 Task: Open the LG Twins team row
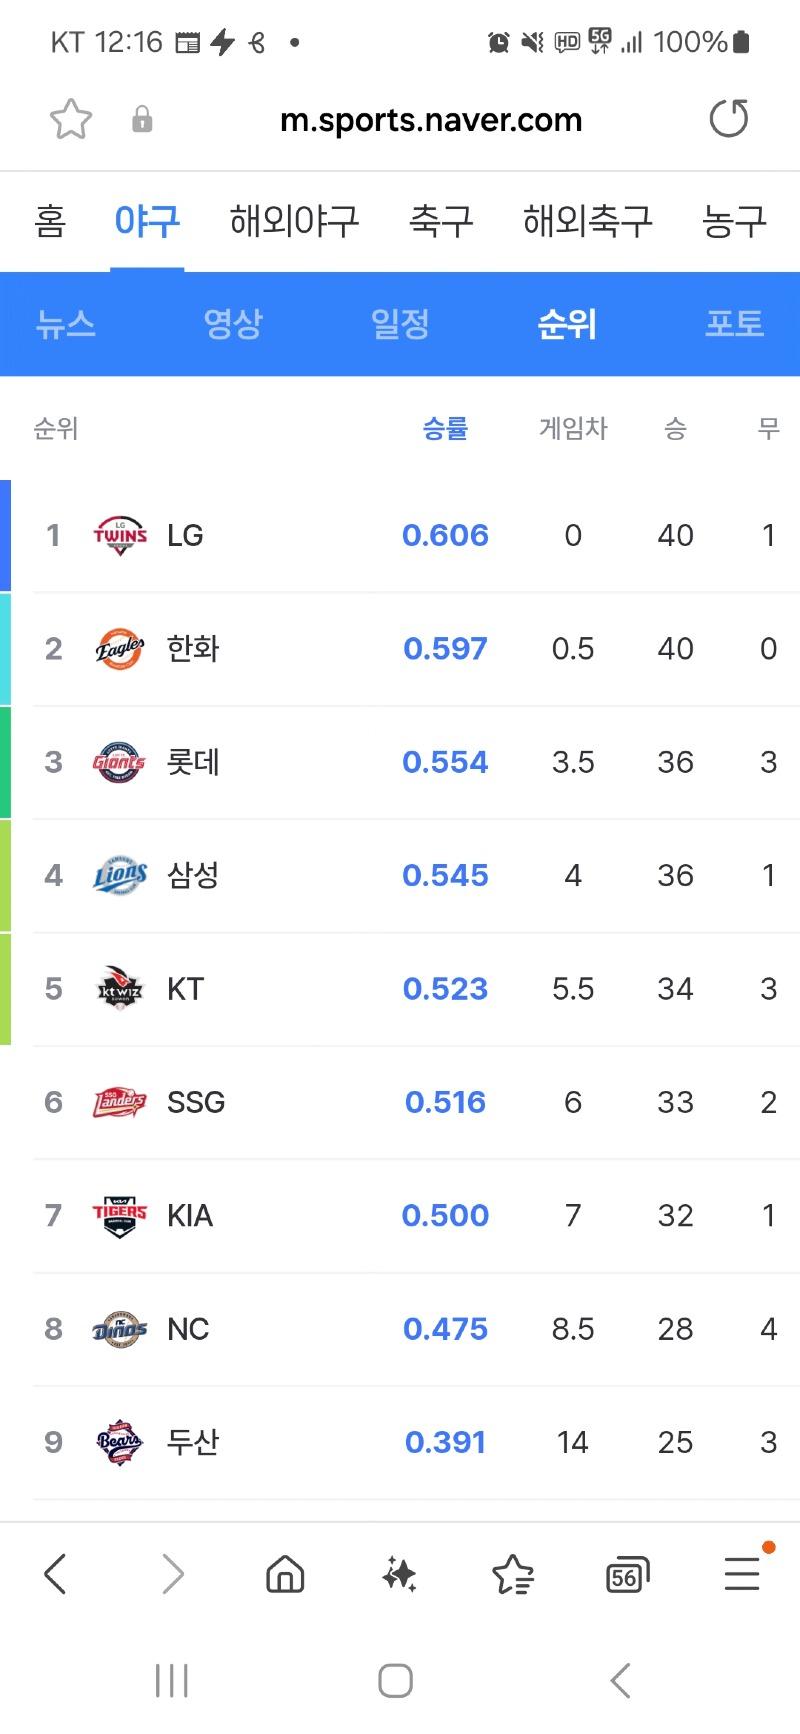coord(400,535)
